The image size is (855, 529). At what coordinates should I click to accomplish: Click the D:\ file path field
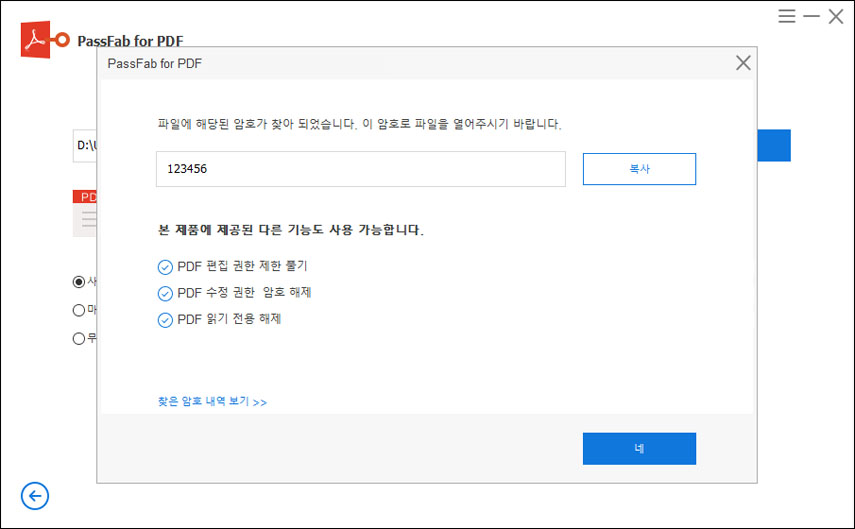pyautogui.click(x=85, y=146)
